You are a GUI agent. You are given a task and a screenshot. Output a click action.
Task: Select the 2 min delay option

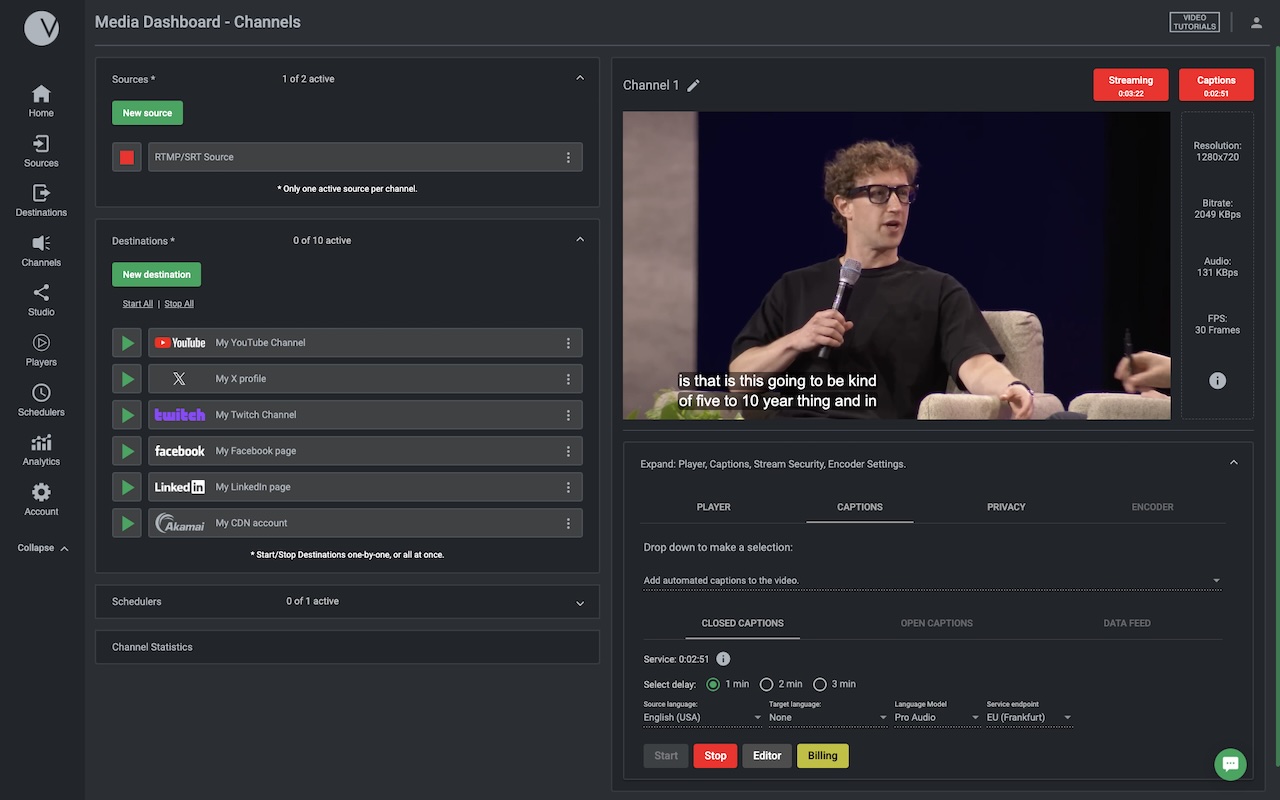click(767, 685)
